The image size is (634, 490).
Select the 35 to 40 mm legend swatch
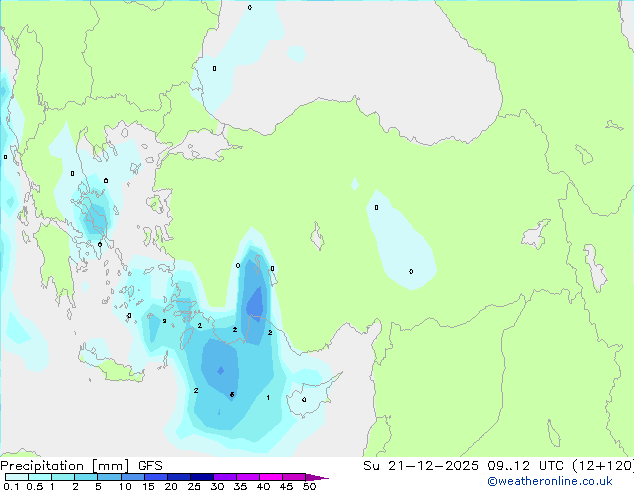[x=247, y=477]
